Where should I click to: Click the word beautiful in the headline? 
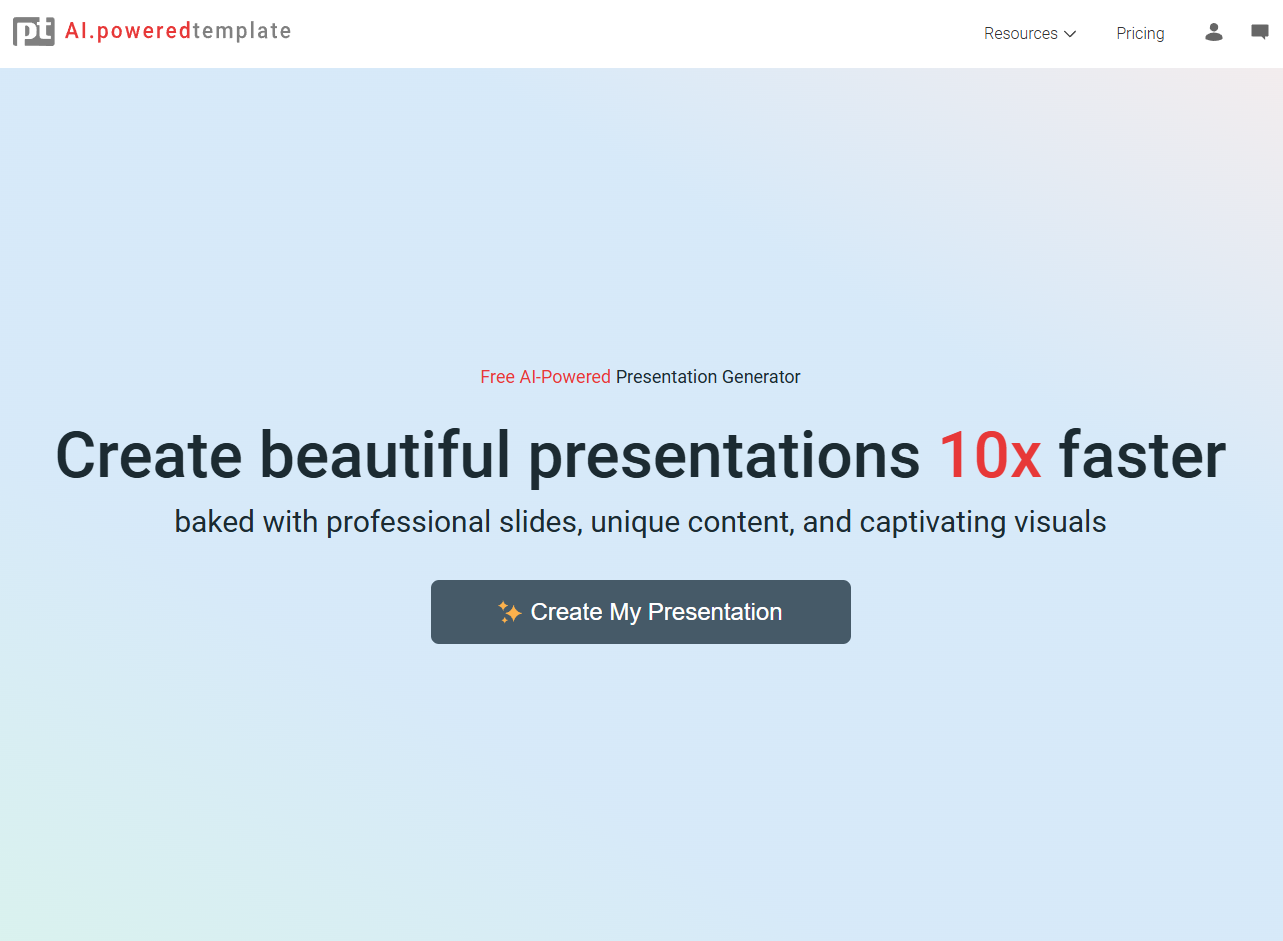(x=385, y=455)
